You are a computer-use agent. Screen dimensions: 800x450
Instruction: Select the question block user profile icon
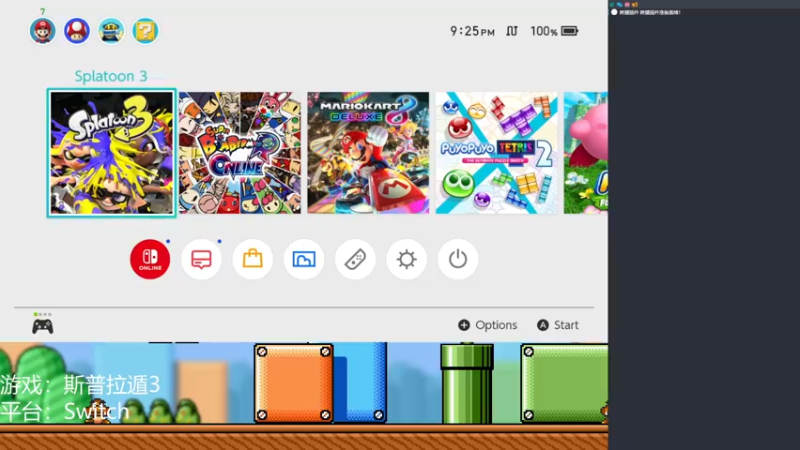click(x=145, y=31)
